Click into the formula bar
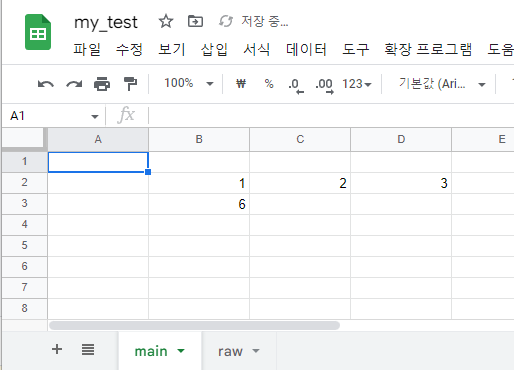 click(x=332, y=116)
